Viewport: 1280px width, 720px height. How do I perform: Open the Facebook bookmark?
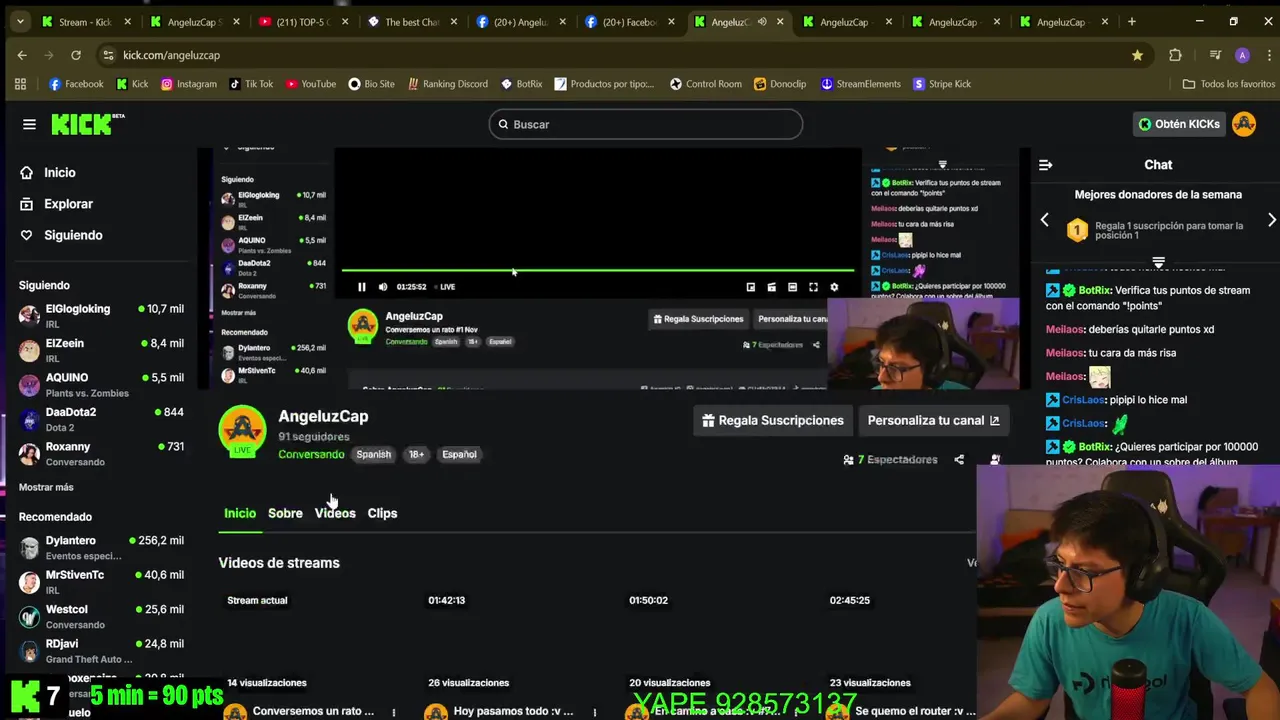76,84
